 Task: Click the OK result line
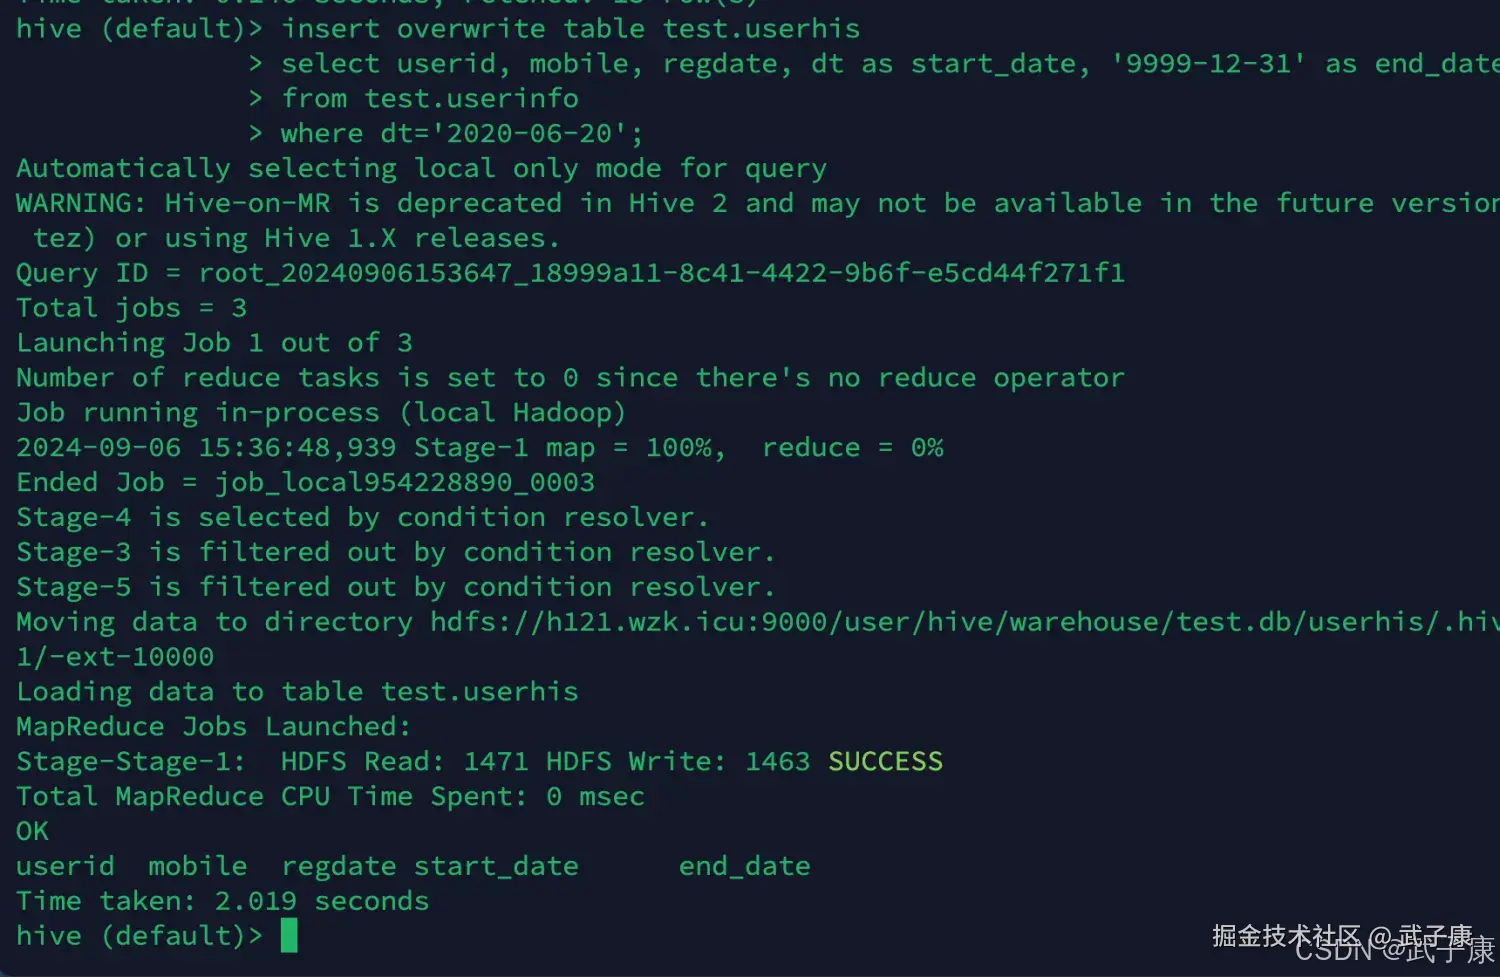click(32, 831)
